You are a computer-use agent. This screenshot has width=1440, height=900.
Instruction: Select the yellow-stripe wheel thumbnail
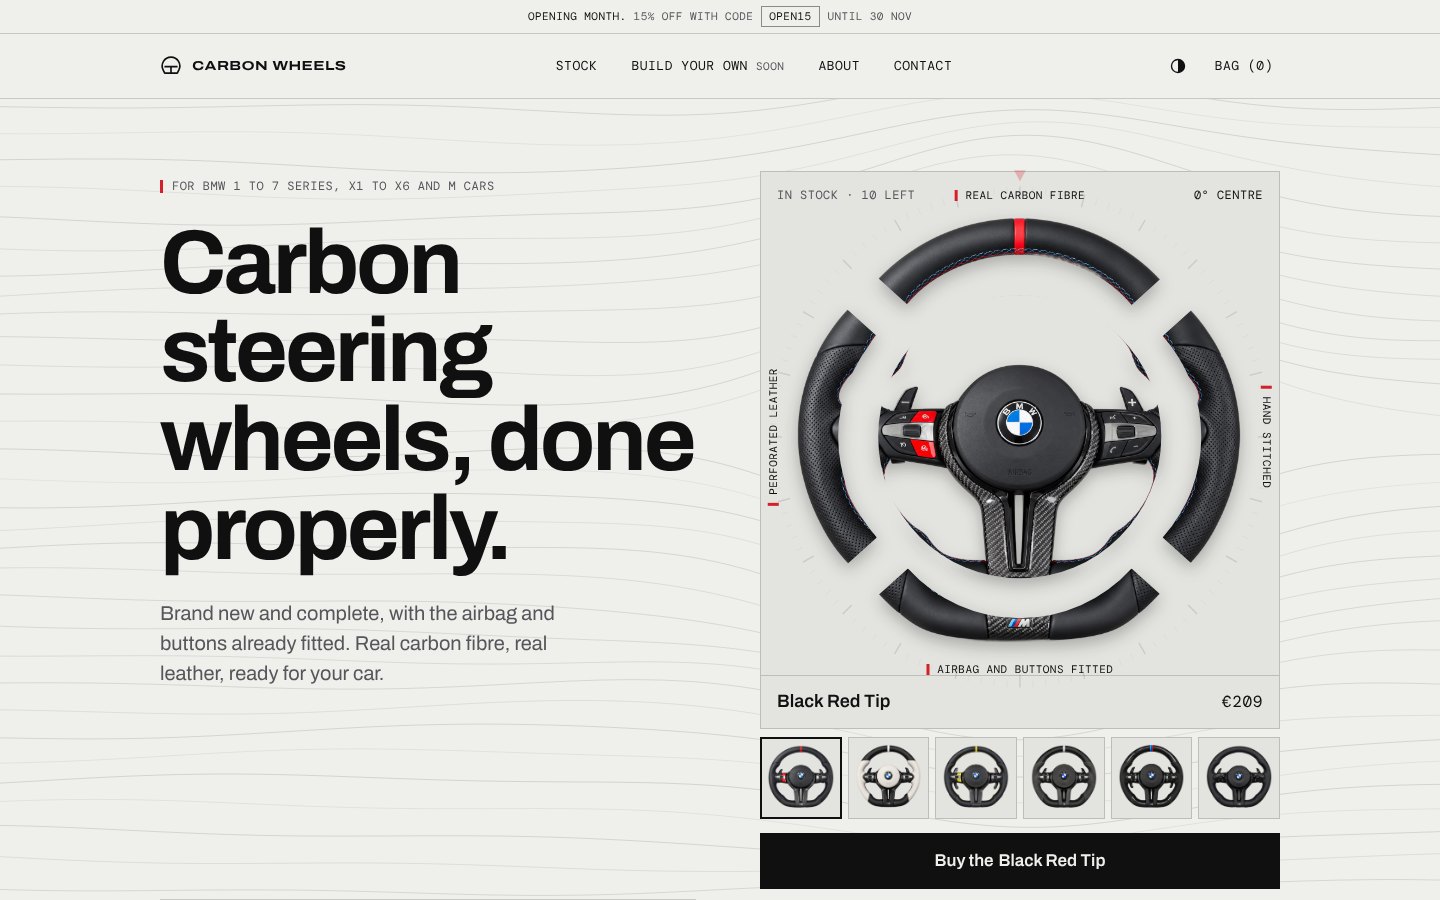(x=976, y=778)
